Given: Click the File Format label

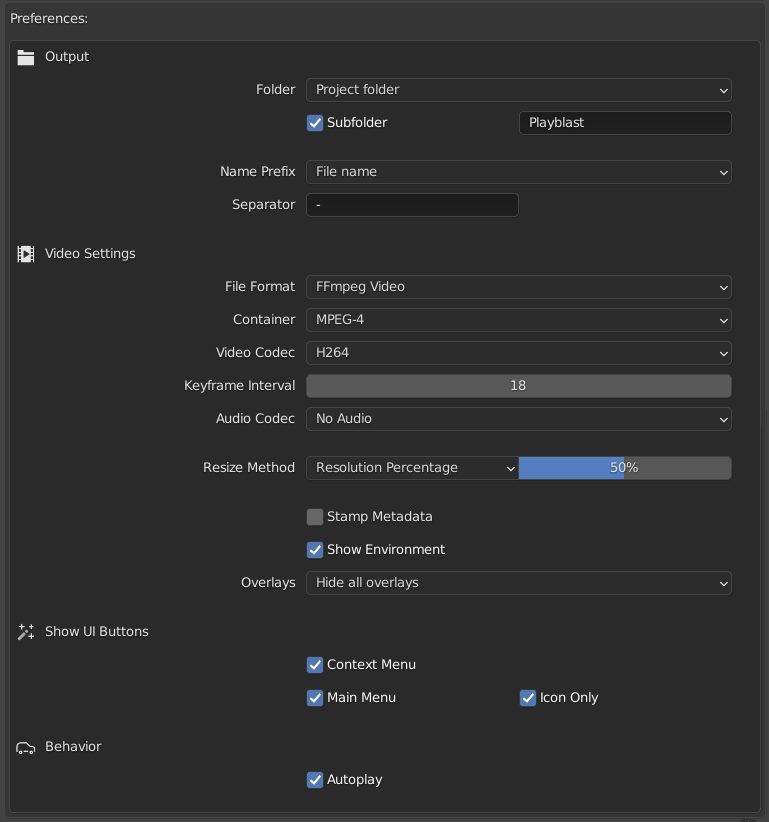Looking at the screenshot, I should (260, 287).
